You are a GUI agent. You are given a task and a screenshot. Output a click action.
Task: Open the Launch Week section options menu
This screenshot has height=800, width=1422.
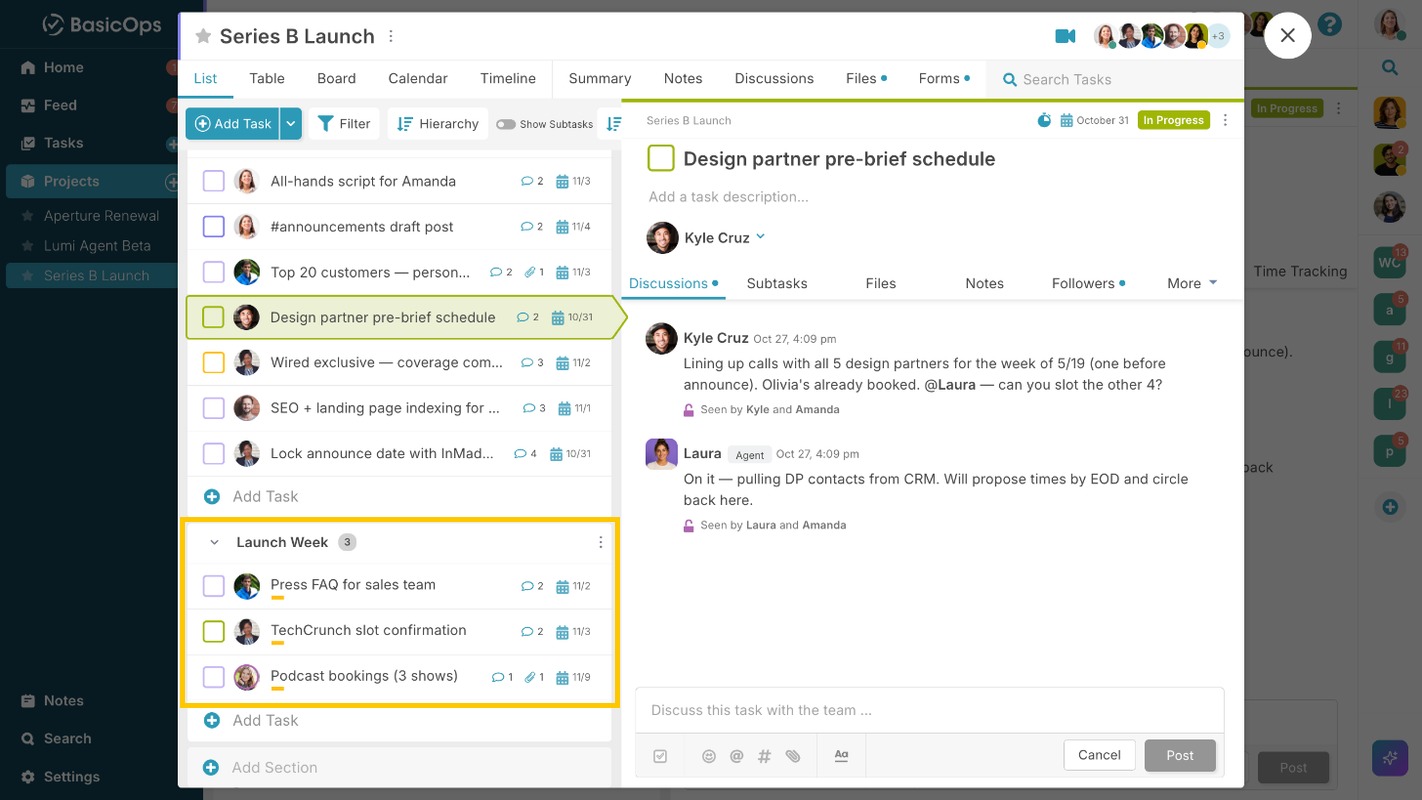(600, 542)
